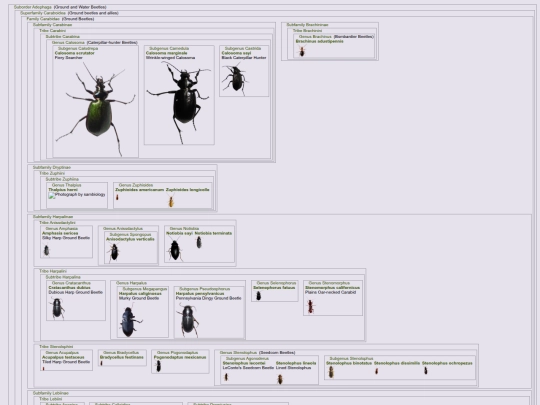Viewport: 540px width, 405px height.
Task: Open the Tribe Zuphiini link
Action: [52, 173]
